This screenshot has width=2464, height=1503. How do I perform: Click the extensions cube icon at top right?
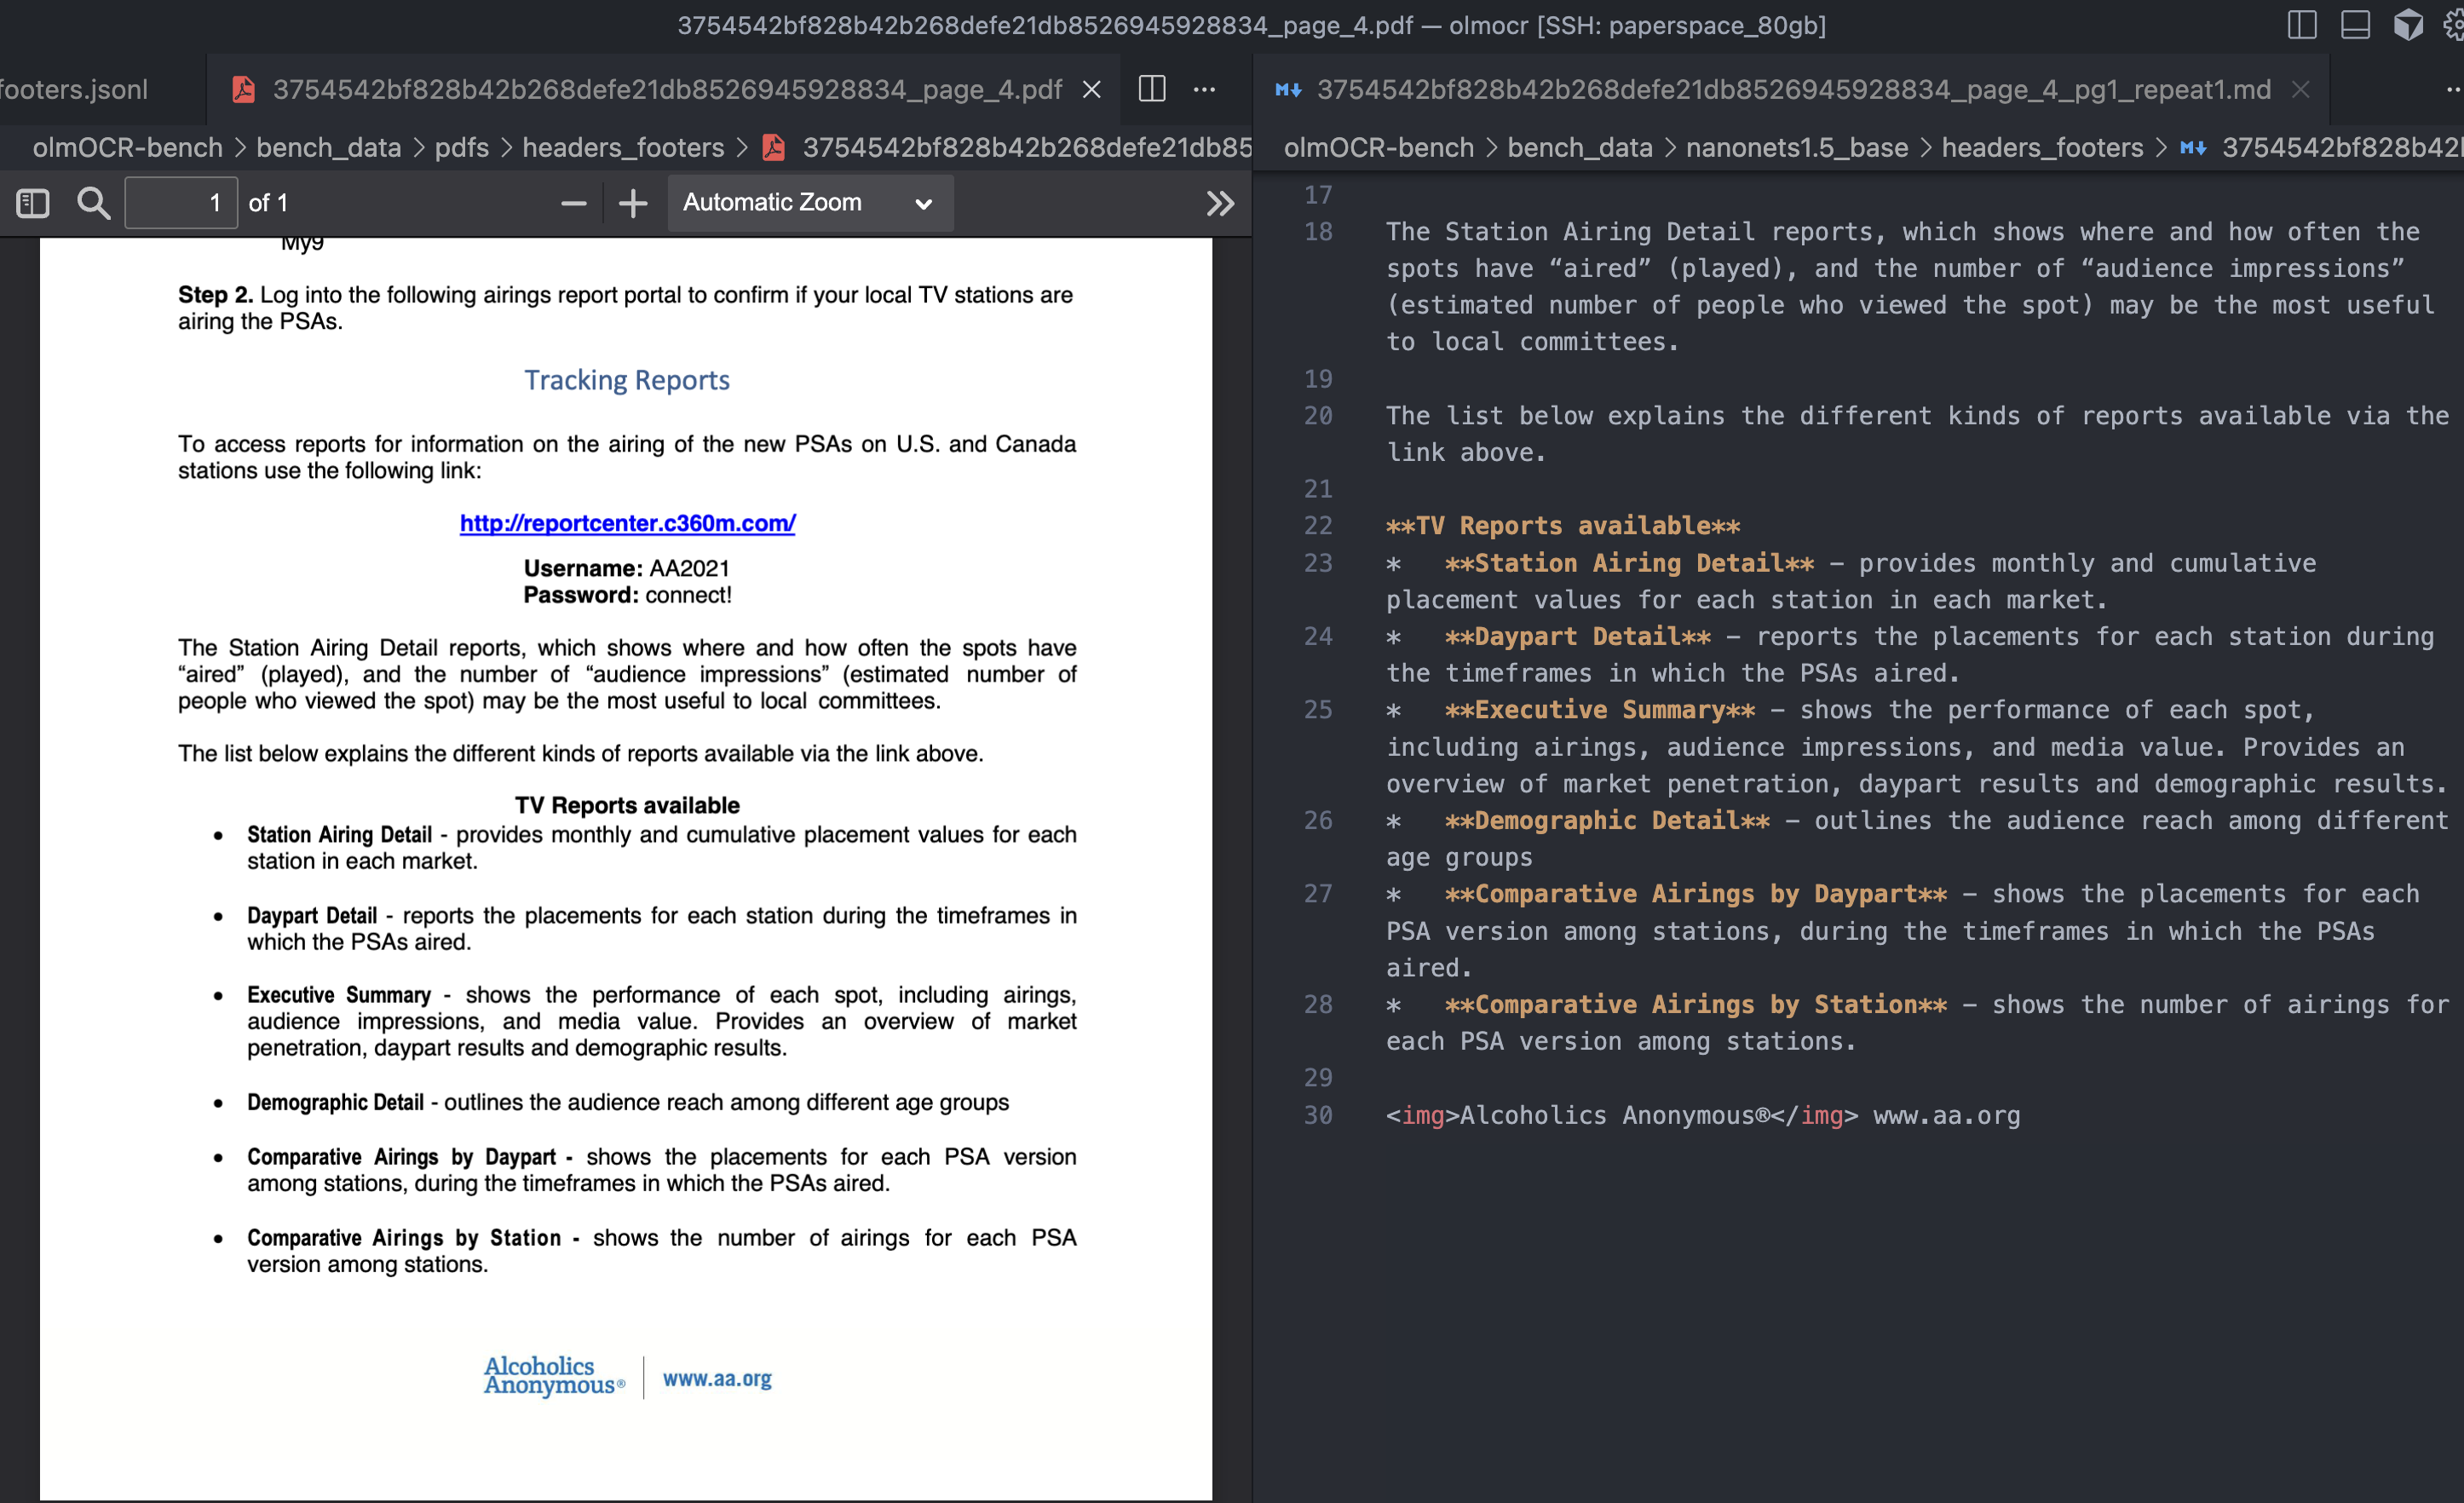coord(2408,25)
